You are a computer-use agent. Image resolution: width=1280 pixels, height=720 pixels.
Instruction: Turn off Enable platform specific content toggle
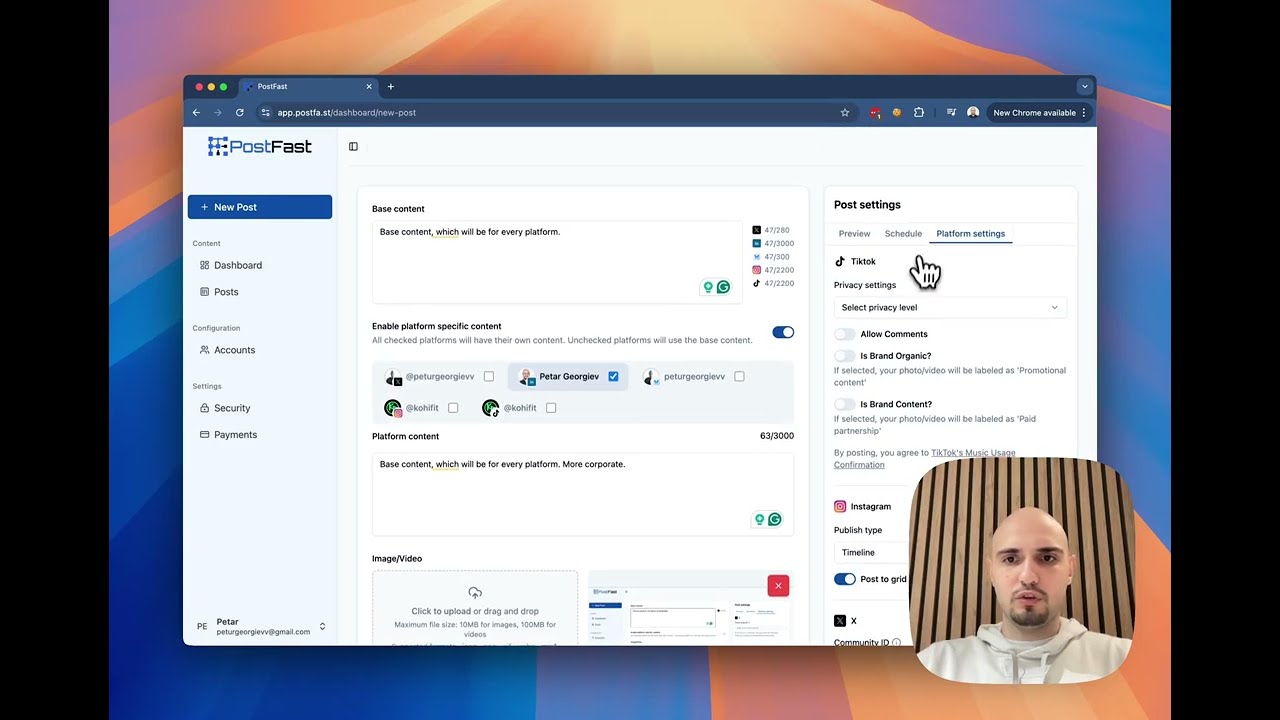tap(783, 332)
